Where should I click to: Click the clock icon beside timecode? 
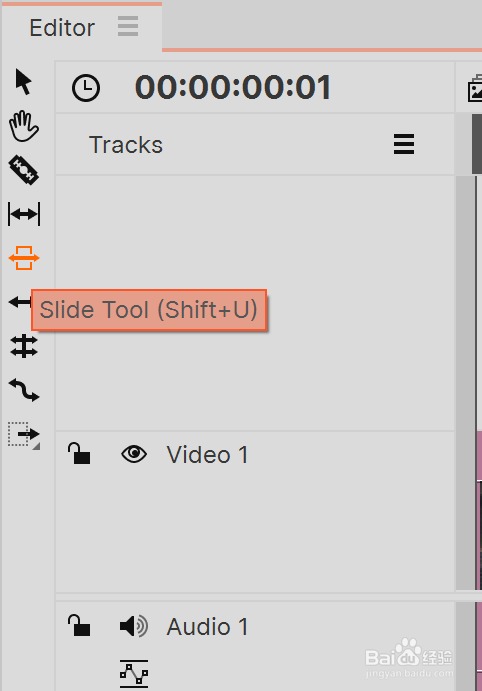click(x=86, y=88)
